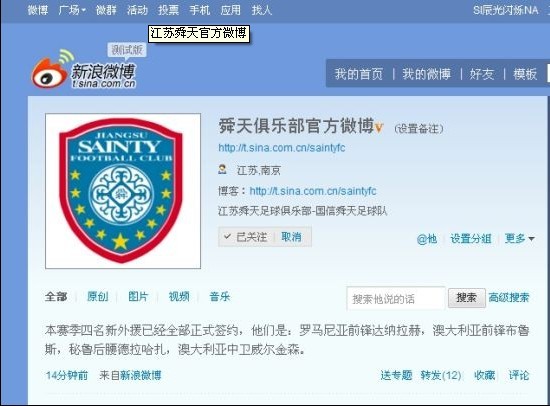The height and width of the screenshot is (406, 550).
Task: Open the 广场 dropdown in top bar
Action: coord(72,10)
